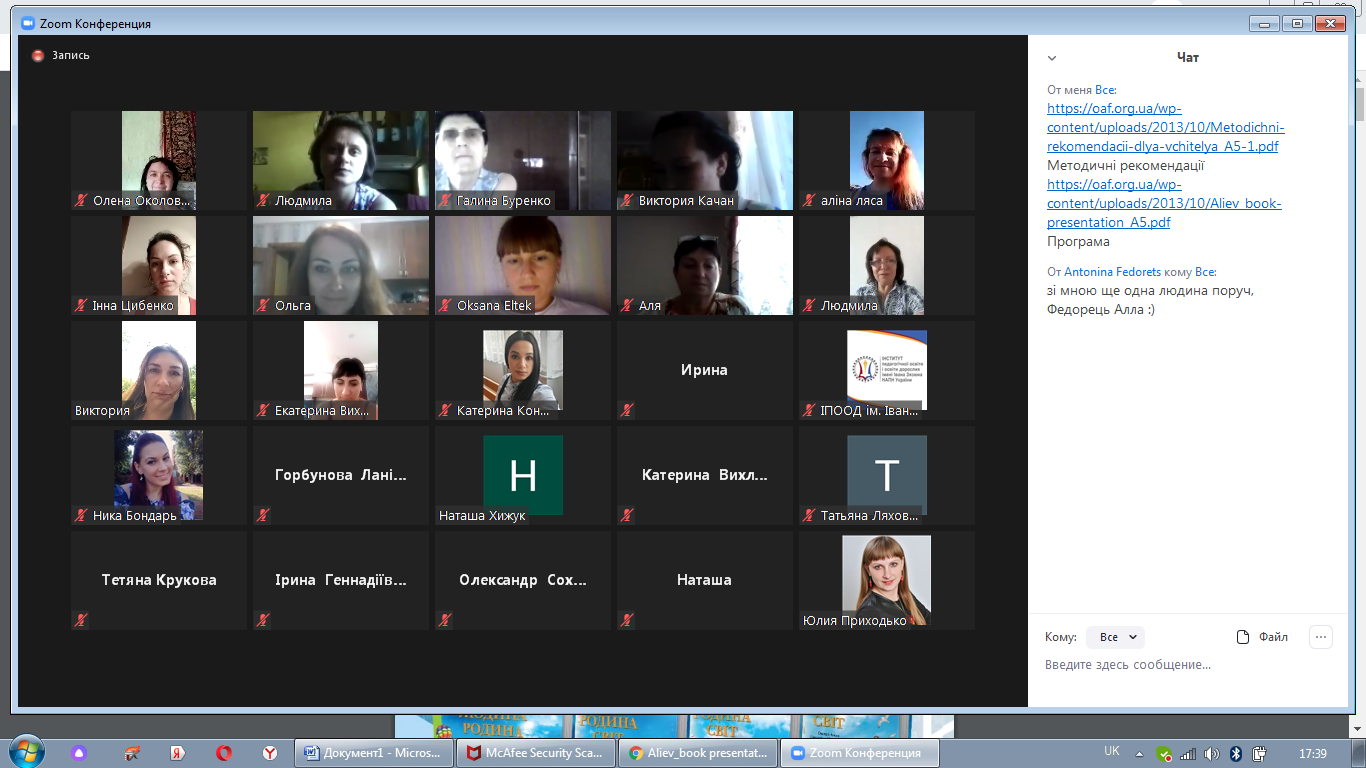
Task: Click the muted mic icon on Ирина's tile
Action: point(627,410)
